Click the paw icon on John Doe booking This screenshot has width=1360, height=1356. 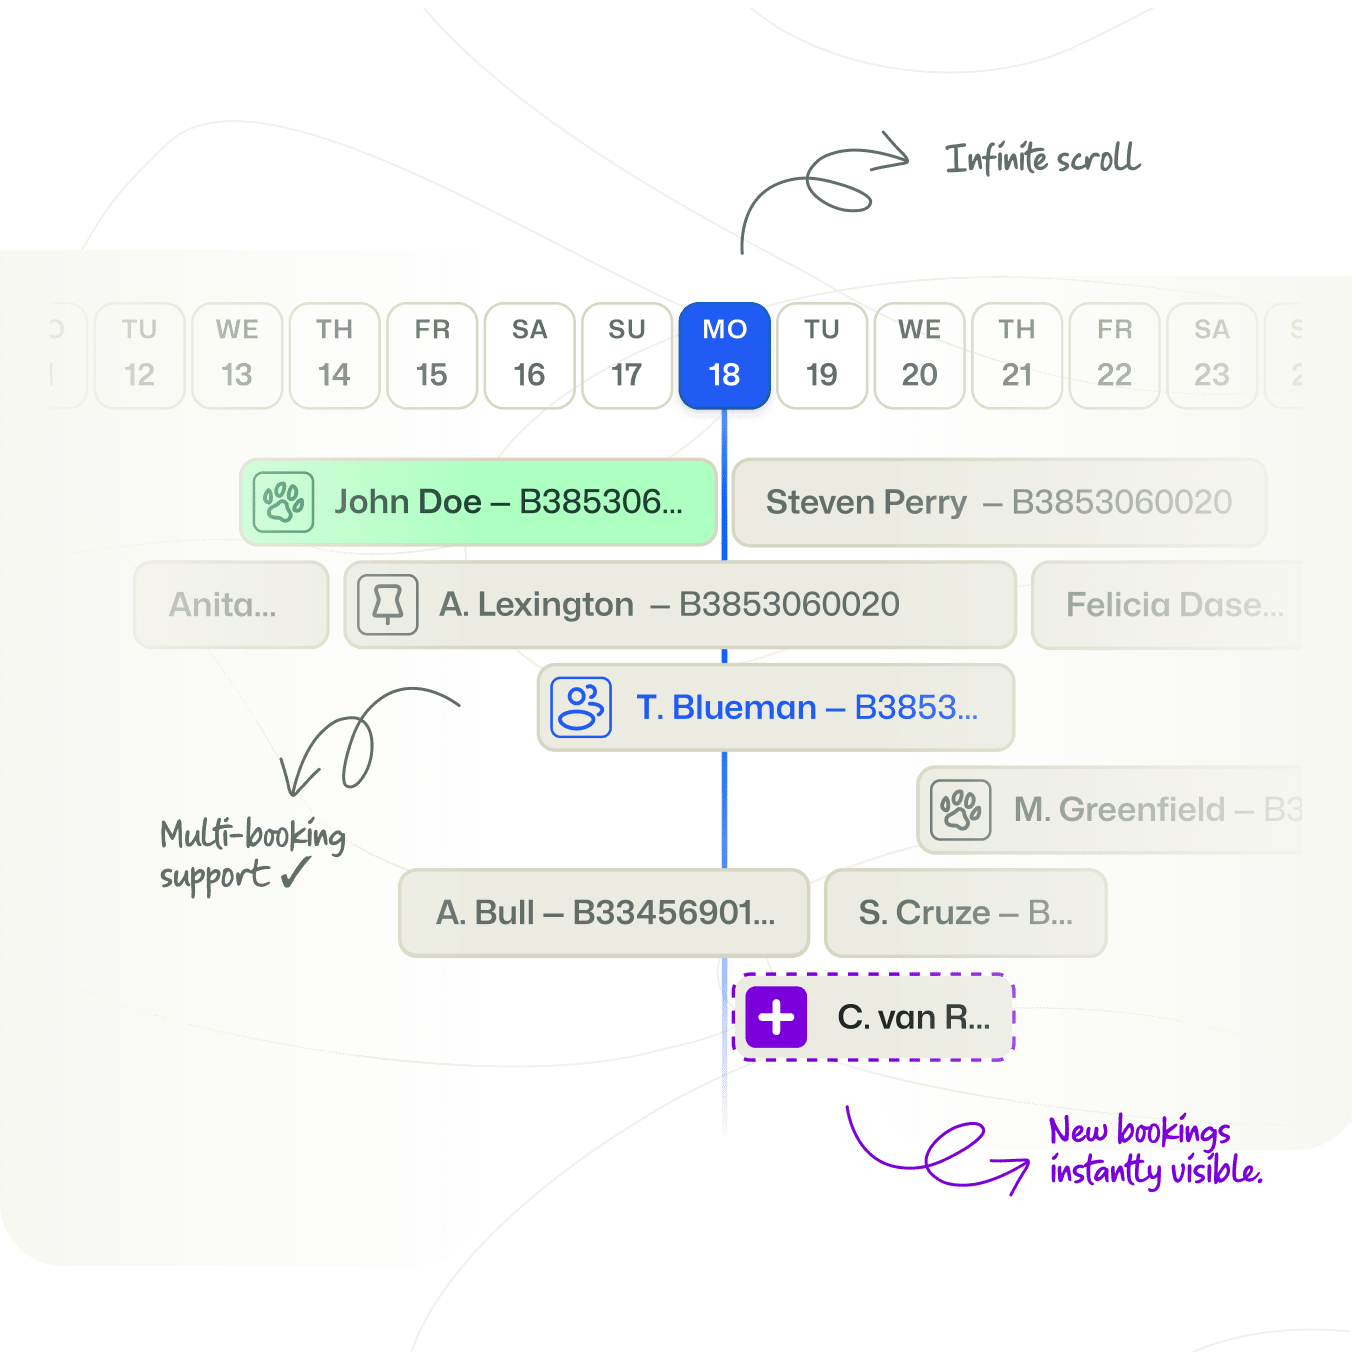(284, 502)
